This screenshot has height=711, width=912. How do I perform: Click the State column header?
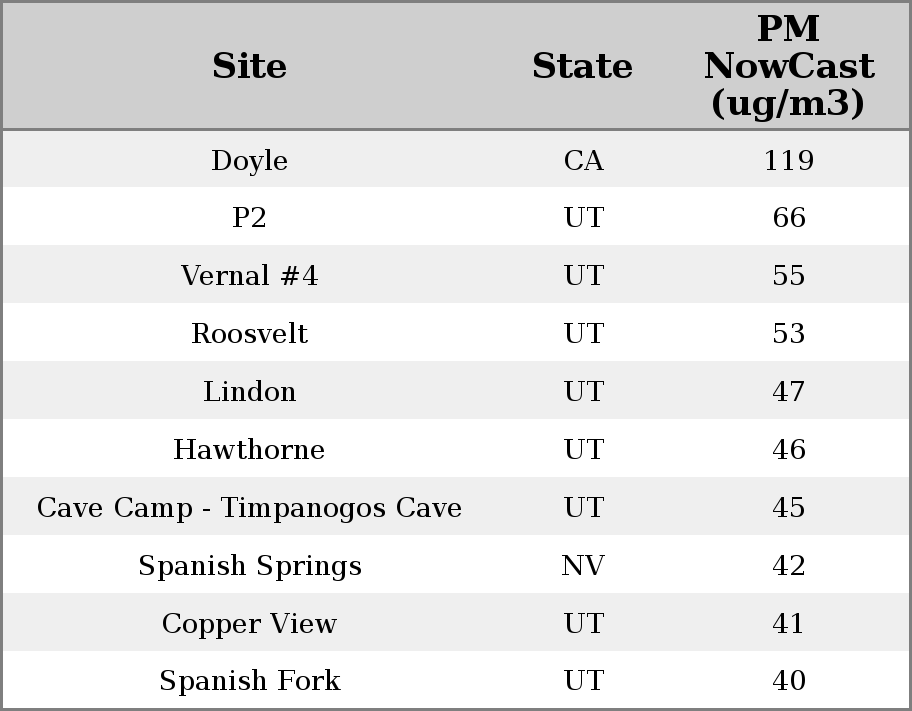(582, 67)
